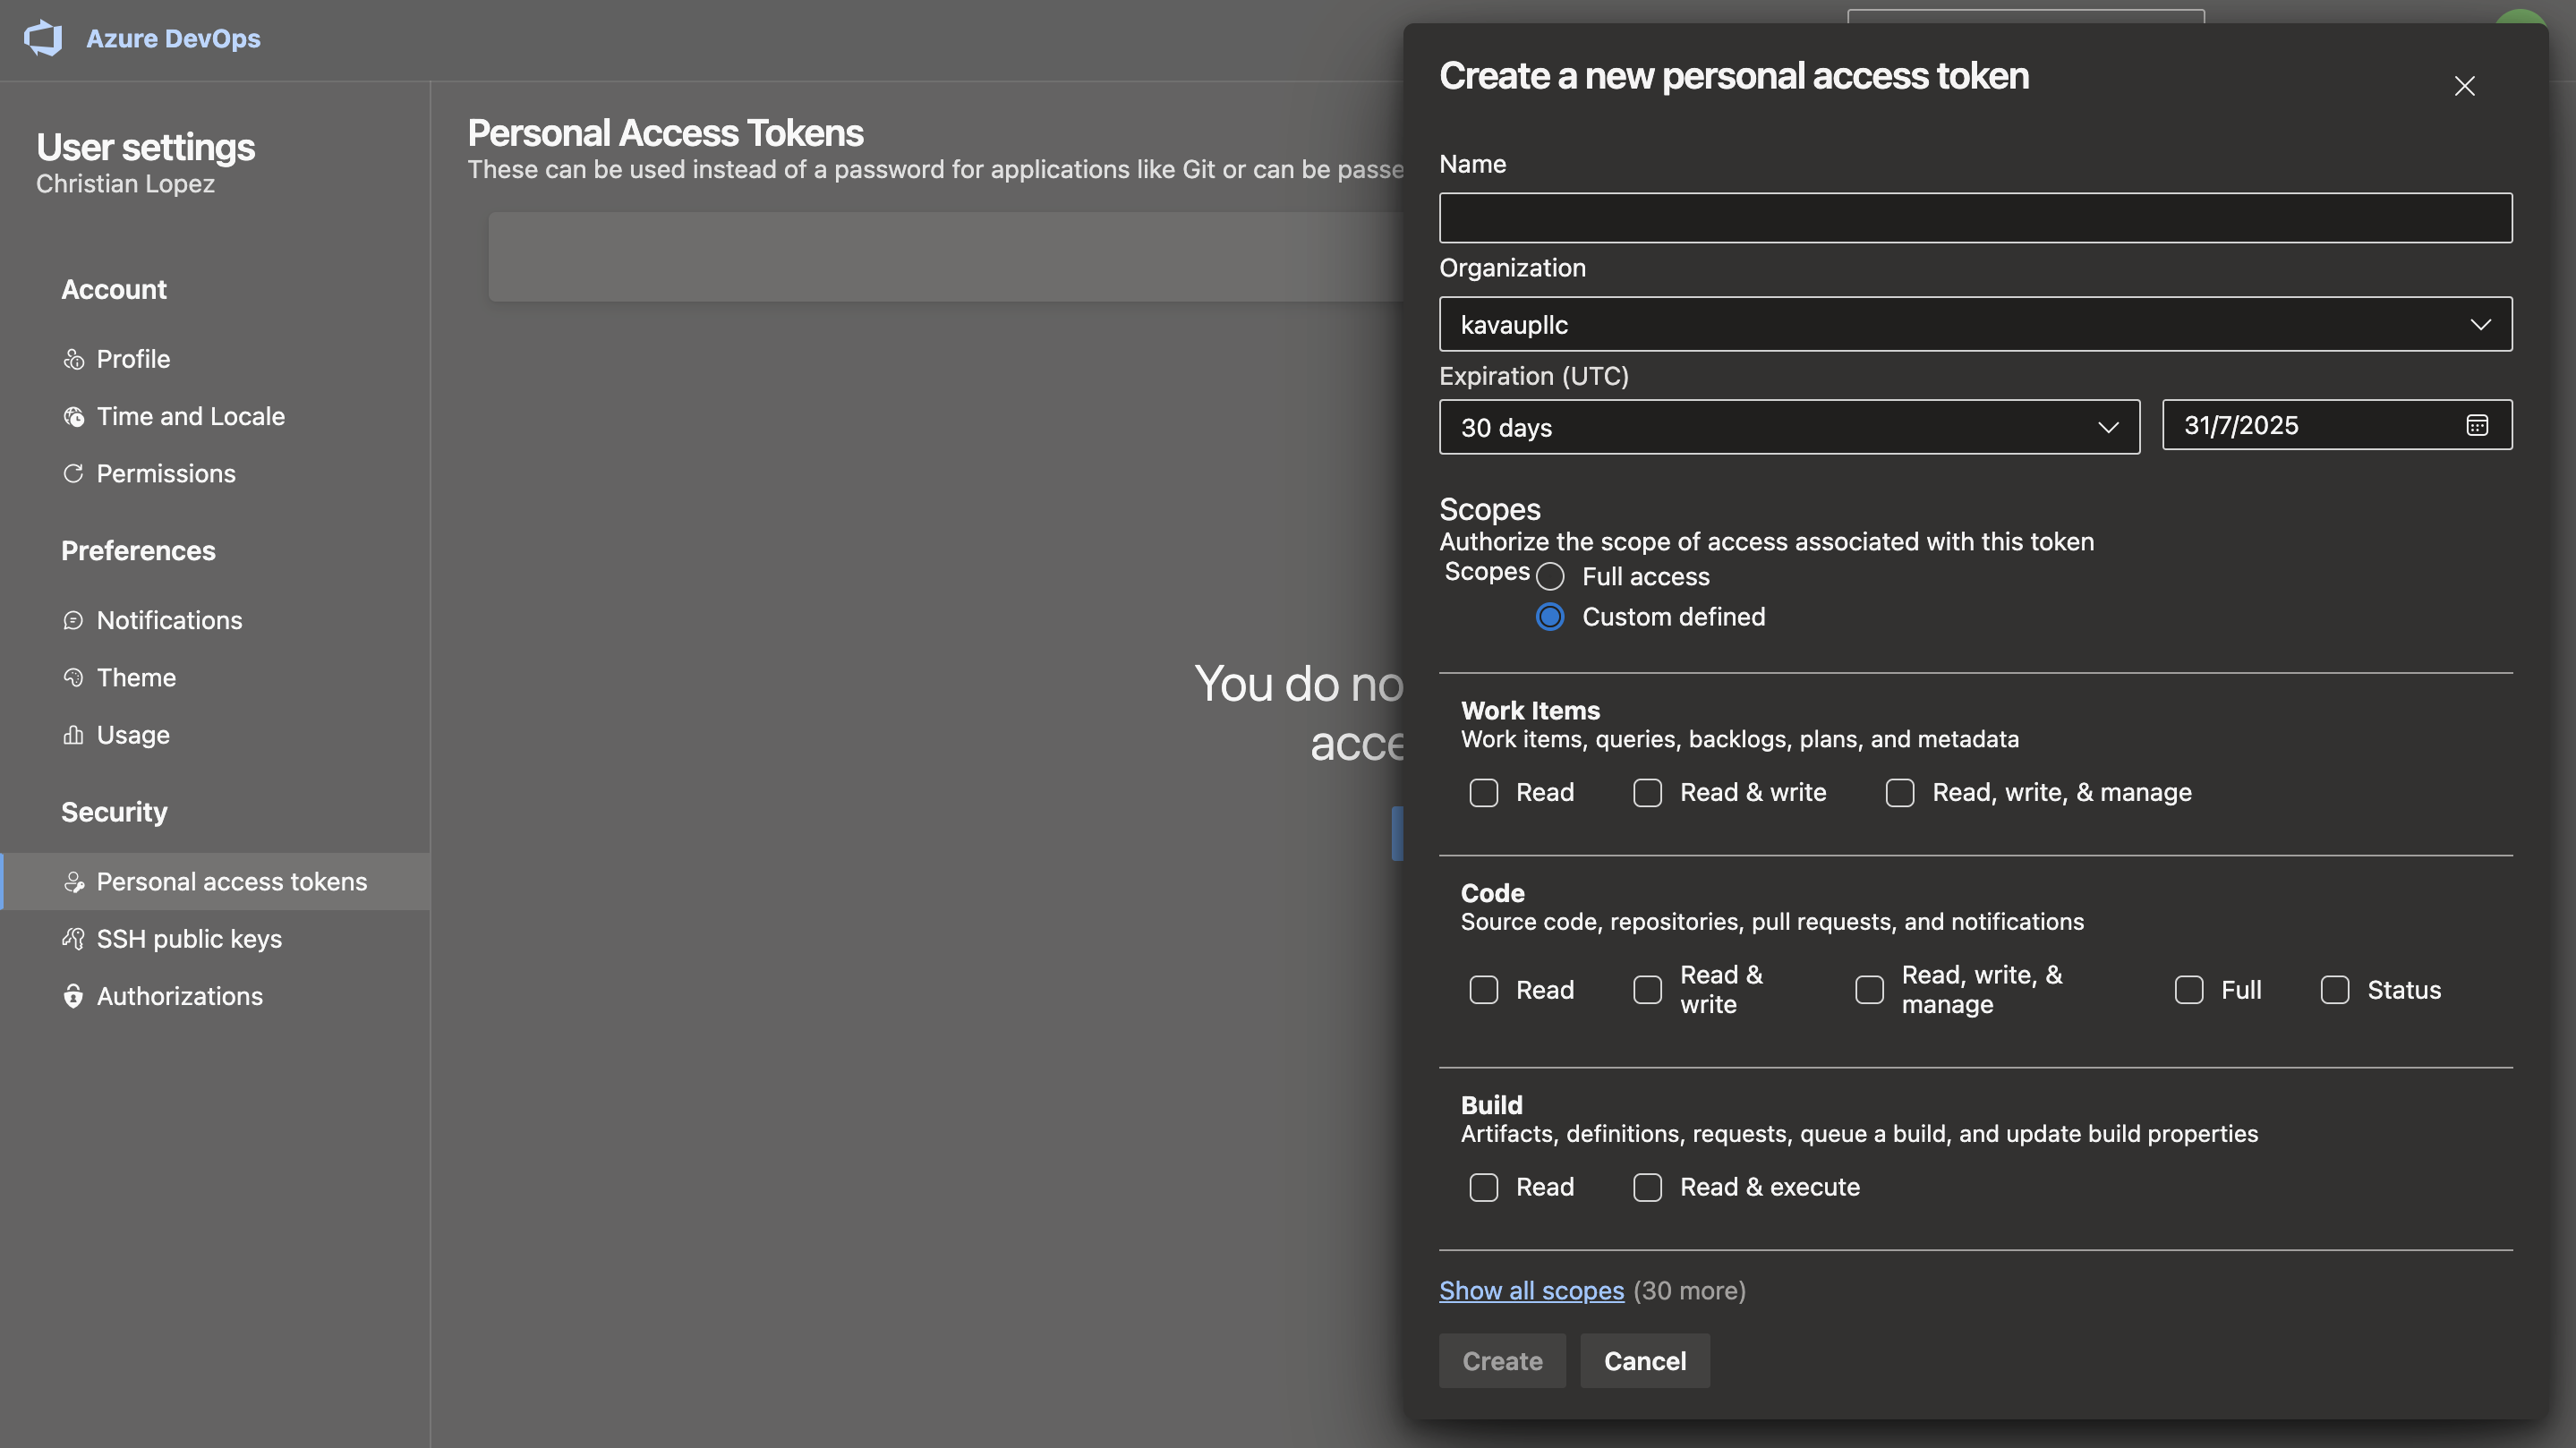Viewport: 2576px width, 1448px height.
Task: Close the new token panel
Action: point(2464,87)
